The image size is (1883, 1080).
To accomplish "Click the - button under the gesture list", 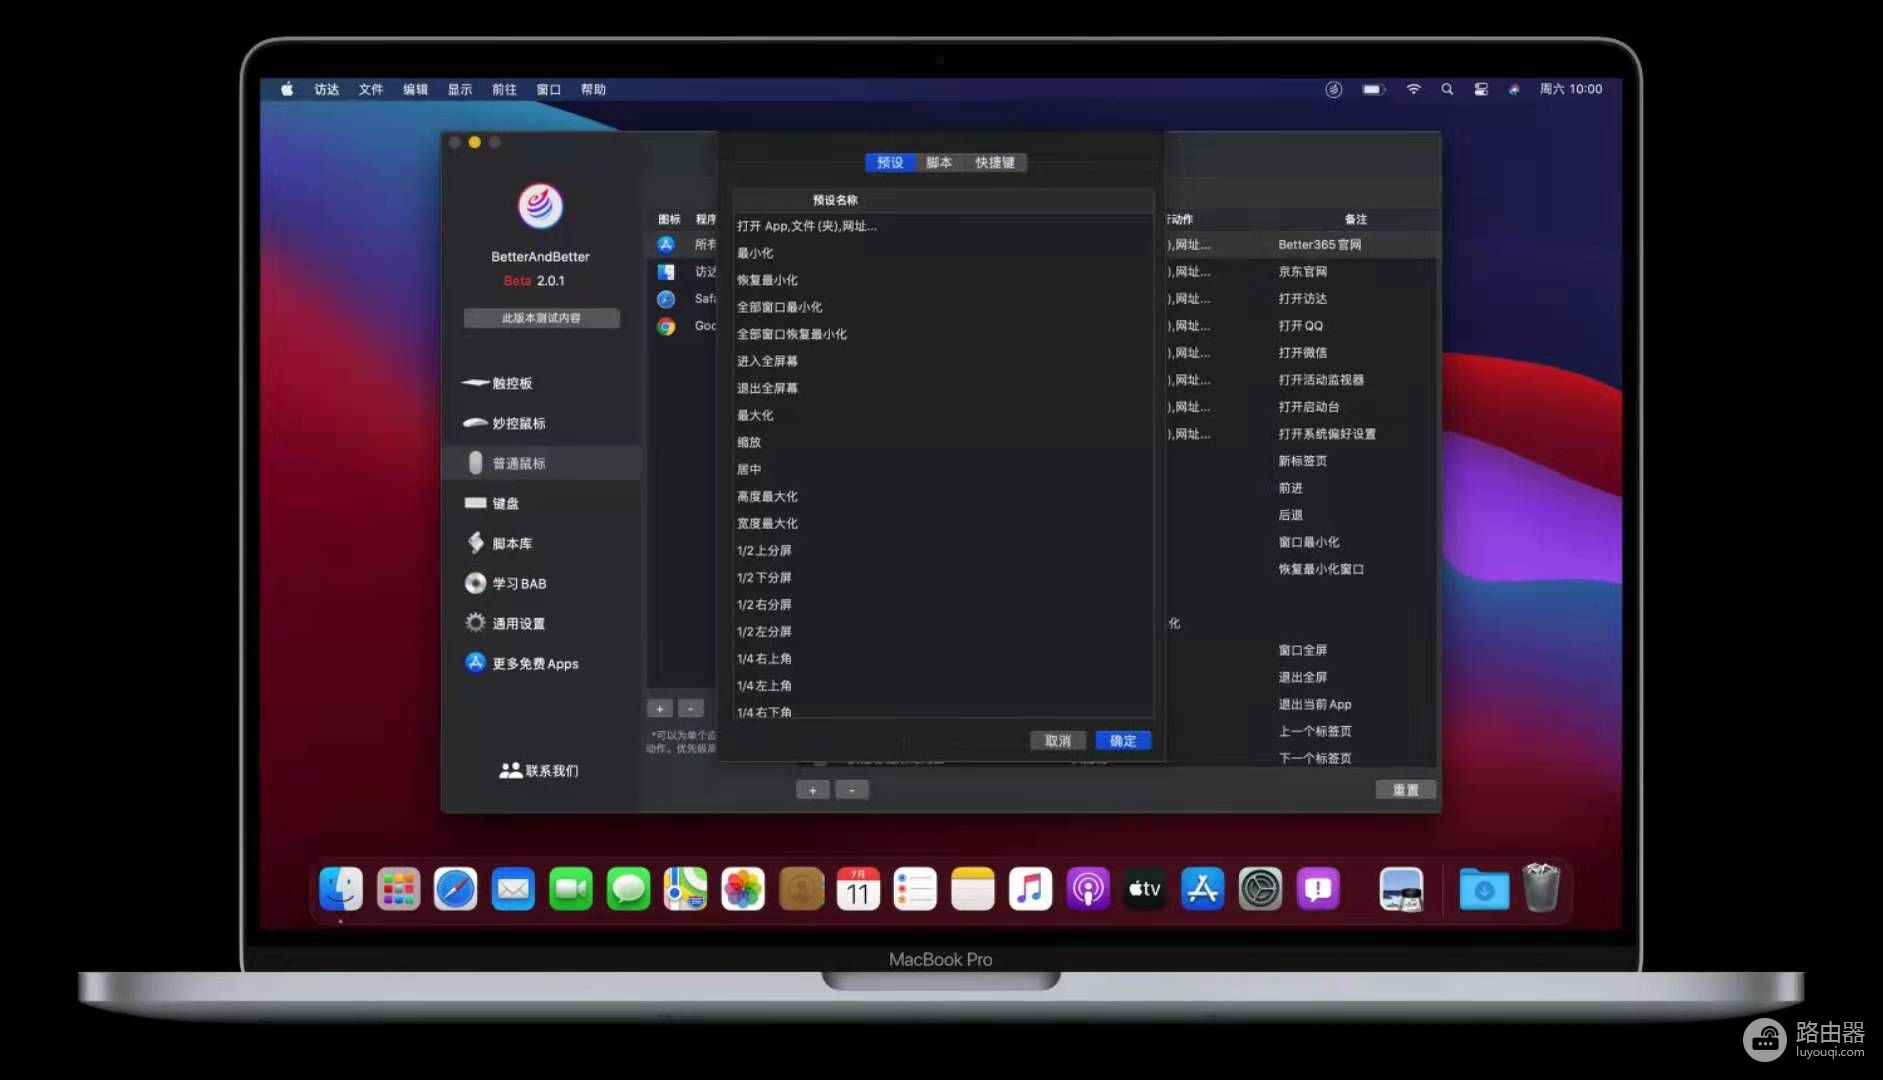I will (x=852, y=790).
